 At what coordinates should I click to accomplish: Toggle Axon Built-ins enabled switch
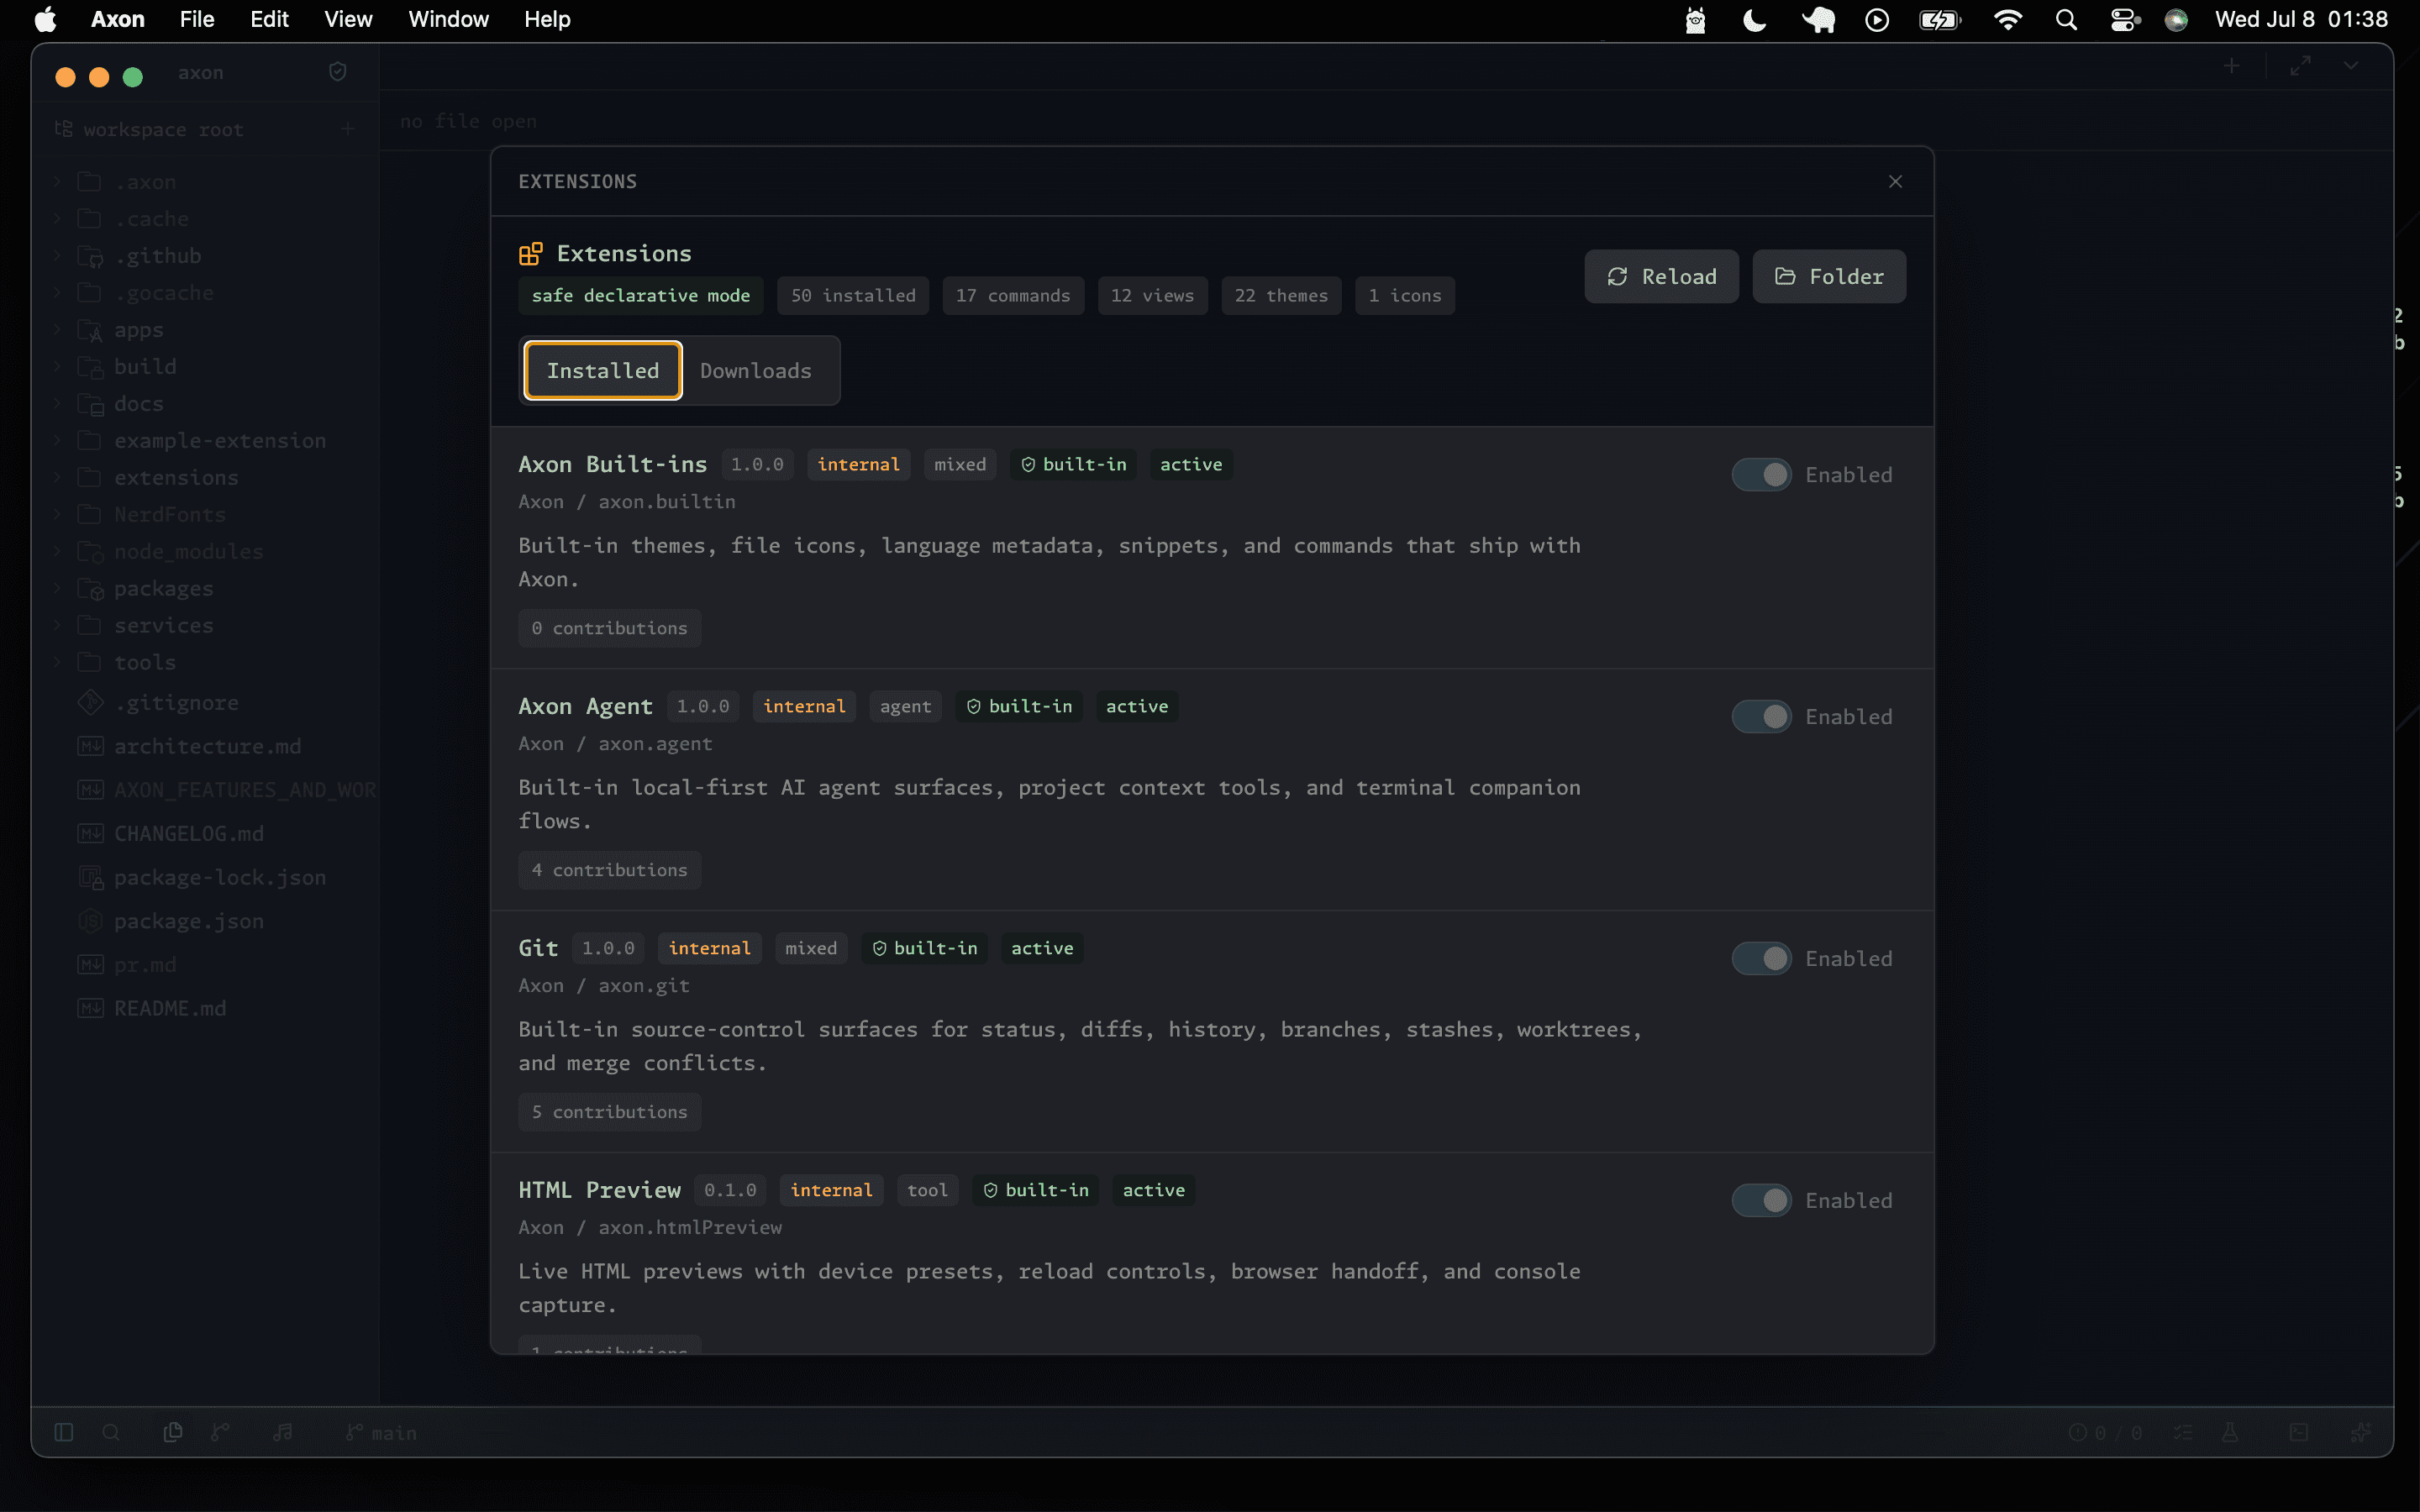[x=1762, y=475]
